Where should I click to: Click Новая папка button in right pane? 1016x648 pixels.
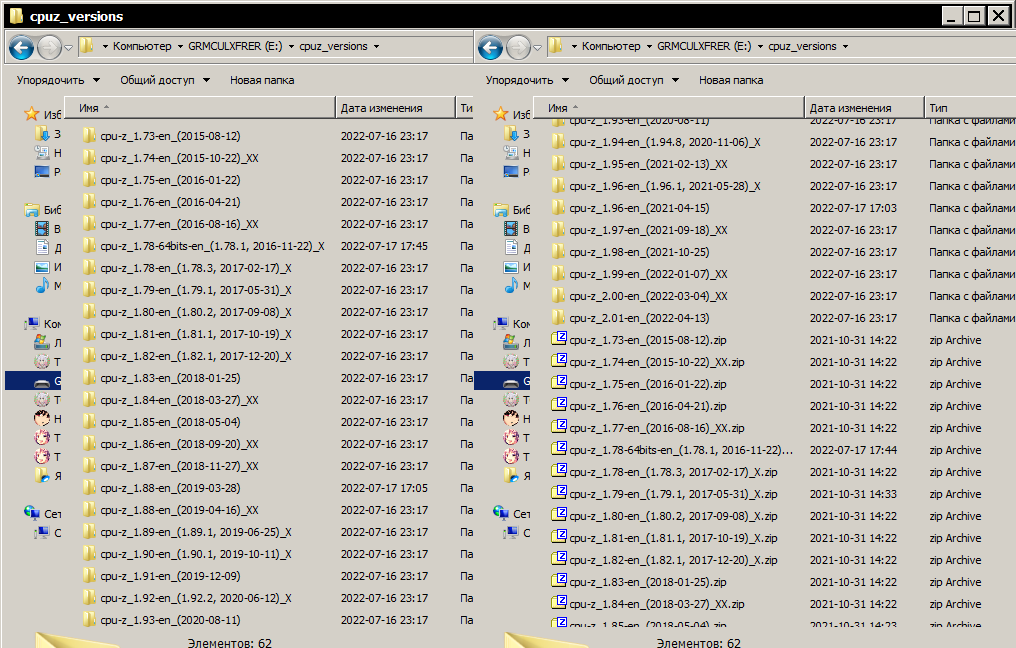pos(731,80)
